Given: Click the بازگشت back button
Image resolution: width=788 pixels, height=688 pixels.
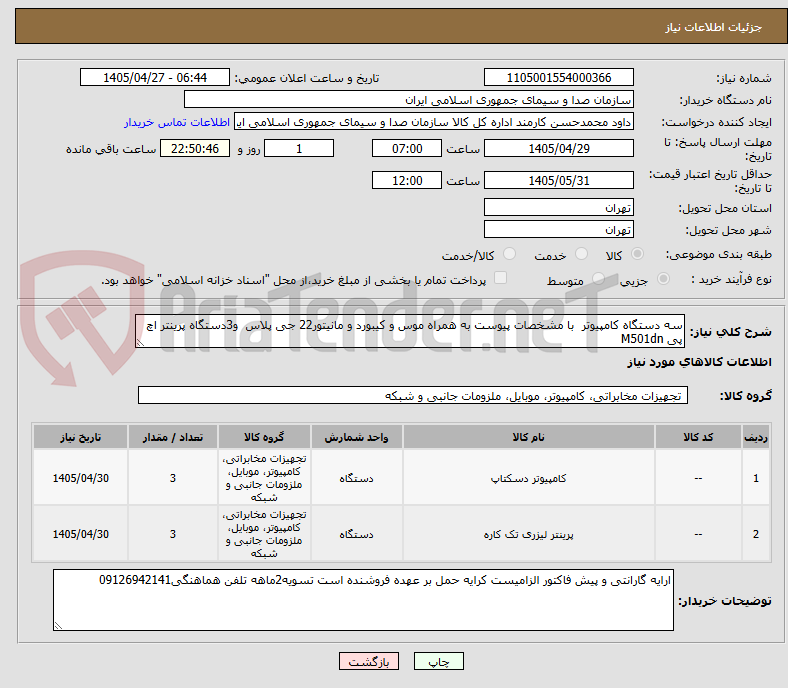Looking at the screenshot, I should pyautogui.click(x=369, y=661).
